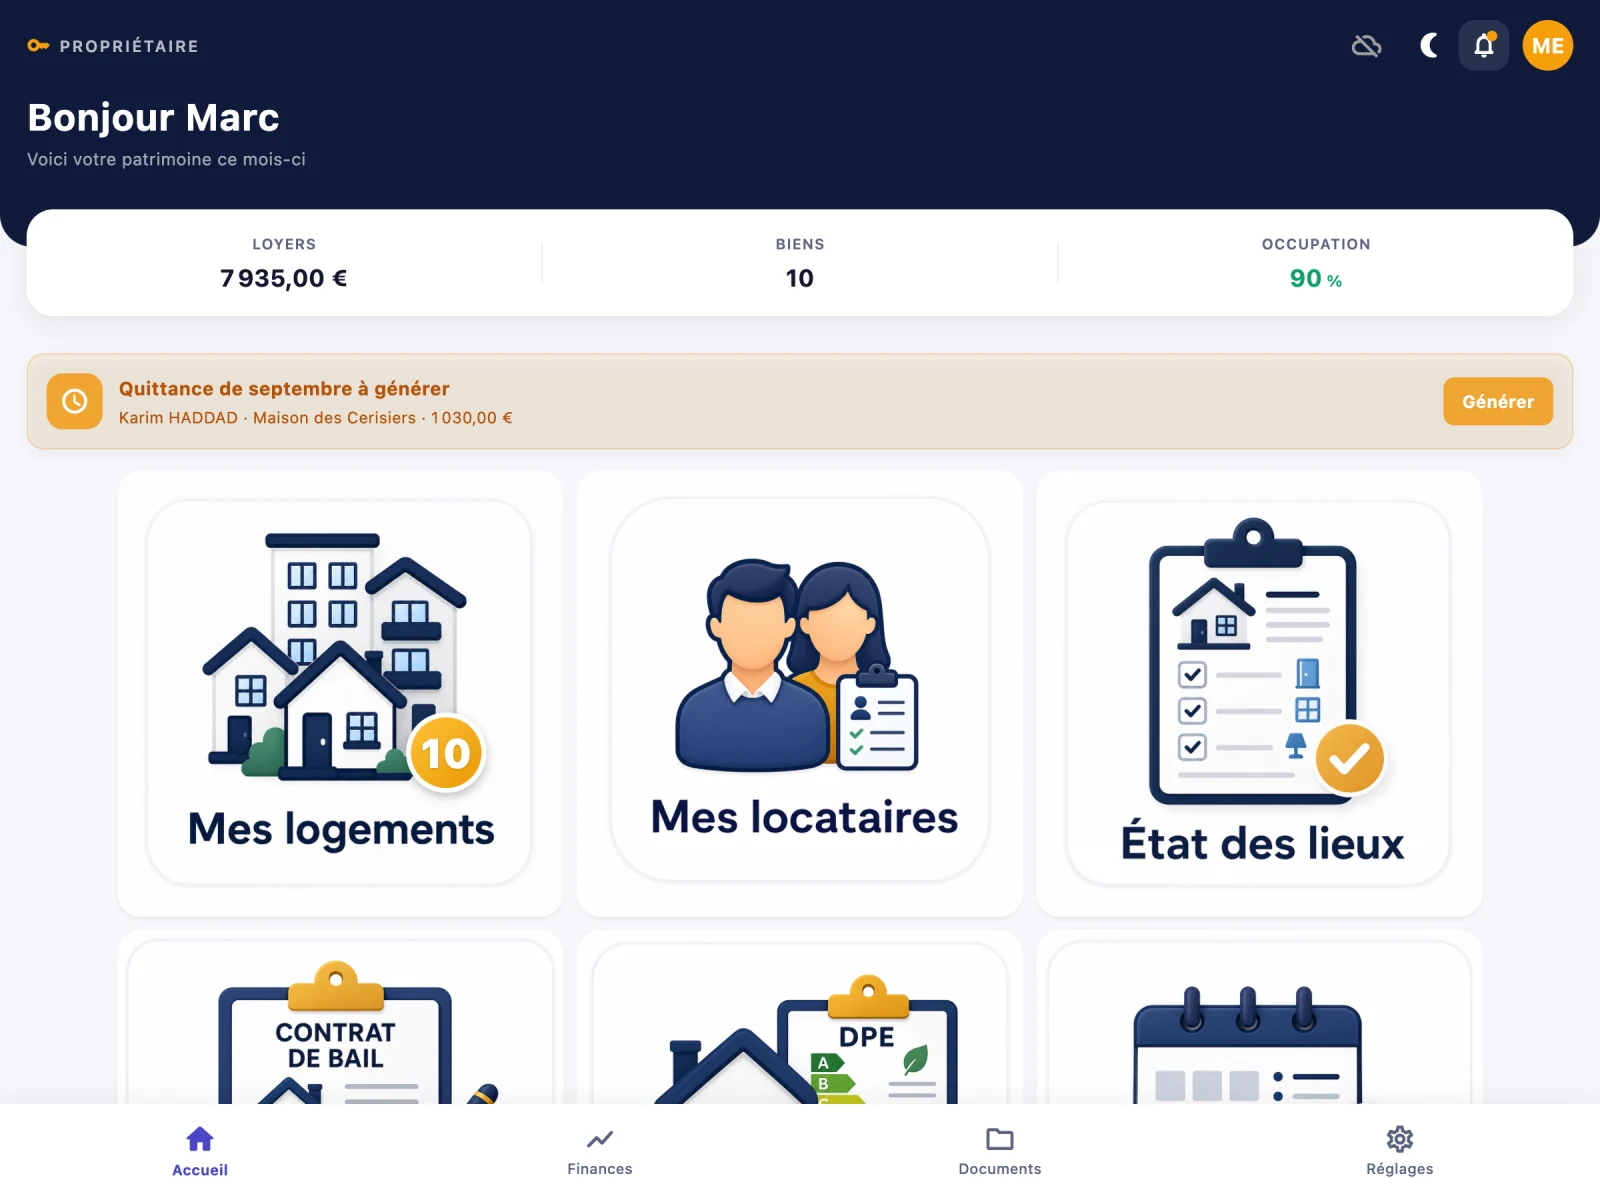
Task: Open the calendar card
Action: pyautogui.click(x=1260, y=1018)
